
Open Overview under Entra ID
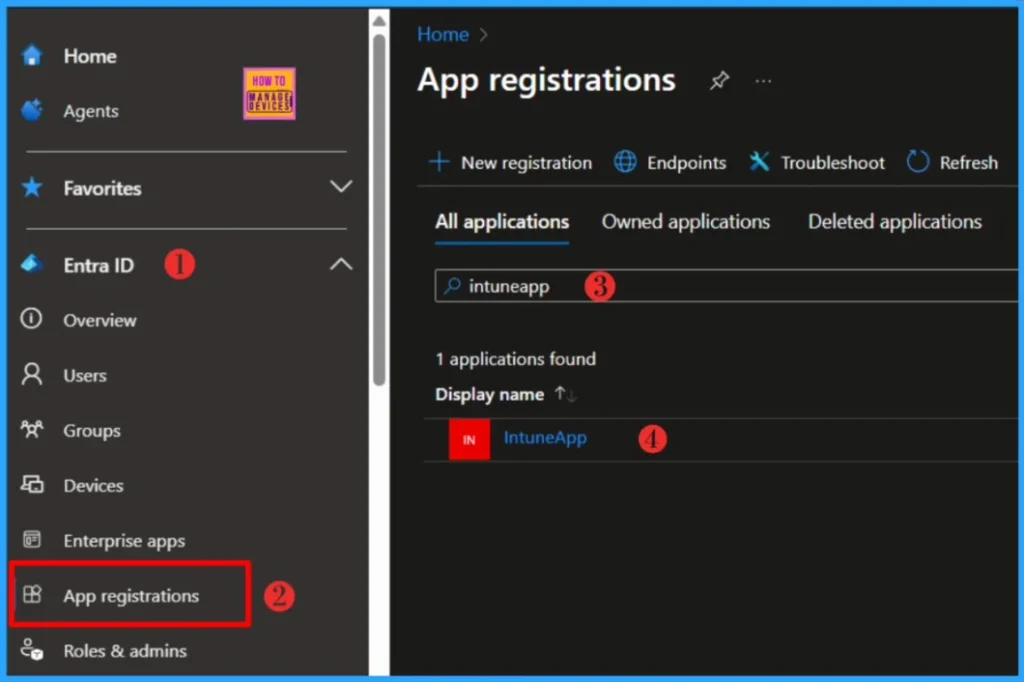pyautogui.click(x=100, y=320)
